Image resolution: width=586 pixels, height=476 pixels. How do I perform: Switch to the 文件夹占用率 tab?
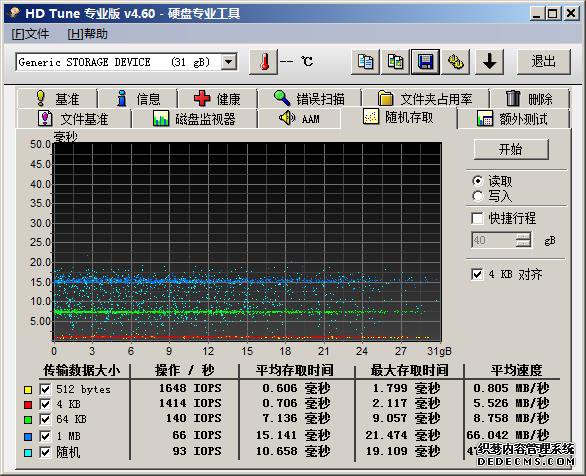click(x=425, y=99)
